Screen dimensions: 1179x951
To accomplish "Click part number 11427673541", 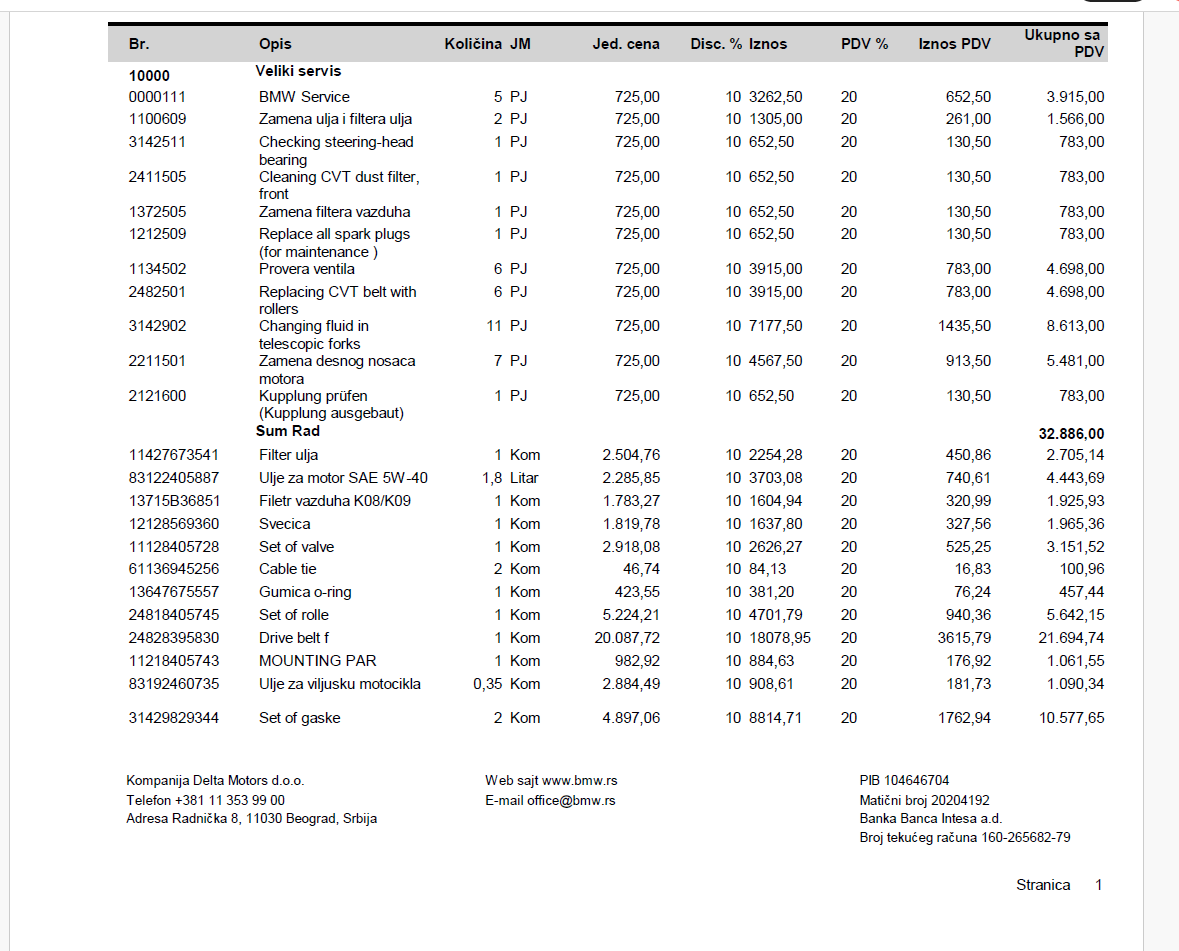I will coord(174,455).
